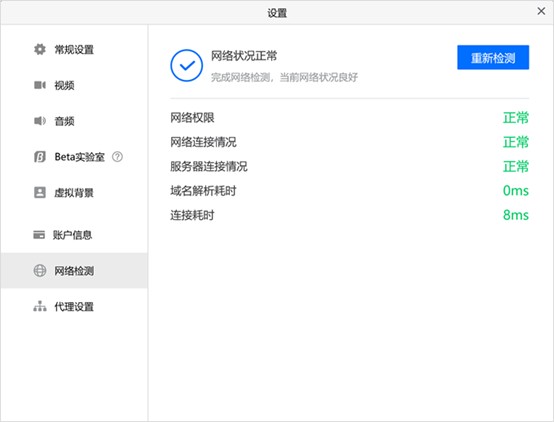
Task: Open the help question mark next to Beta实验室
Action: 117,157
